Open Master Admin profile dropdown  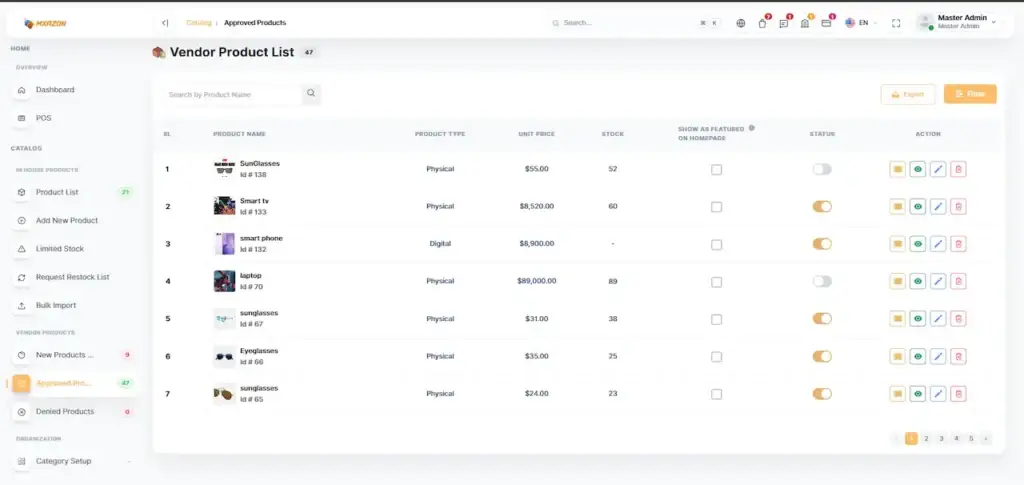[957, 22]
